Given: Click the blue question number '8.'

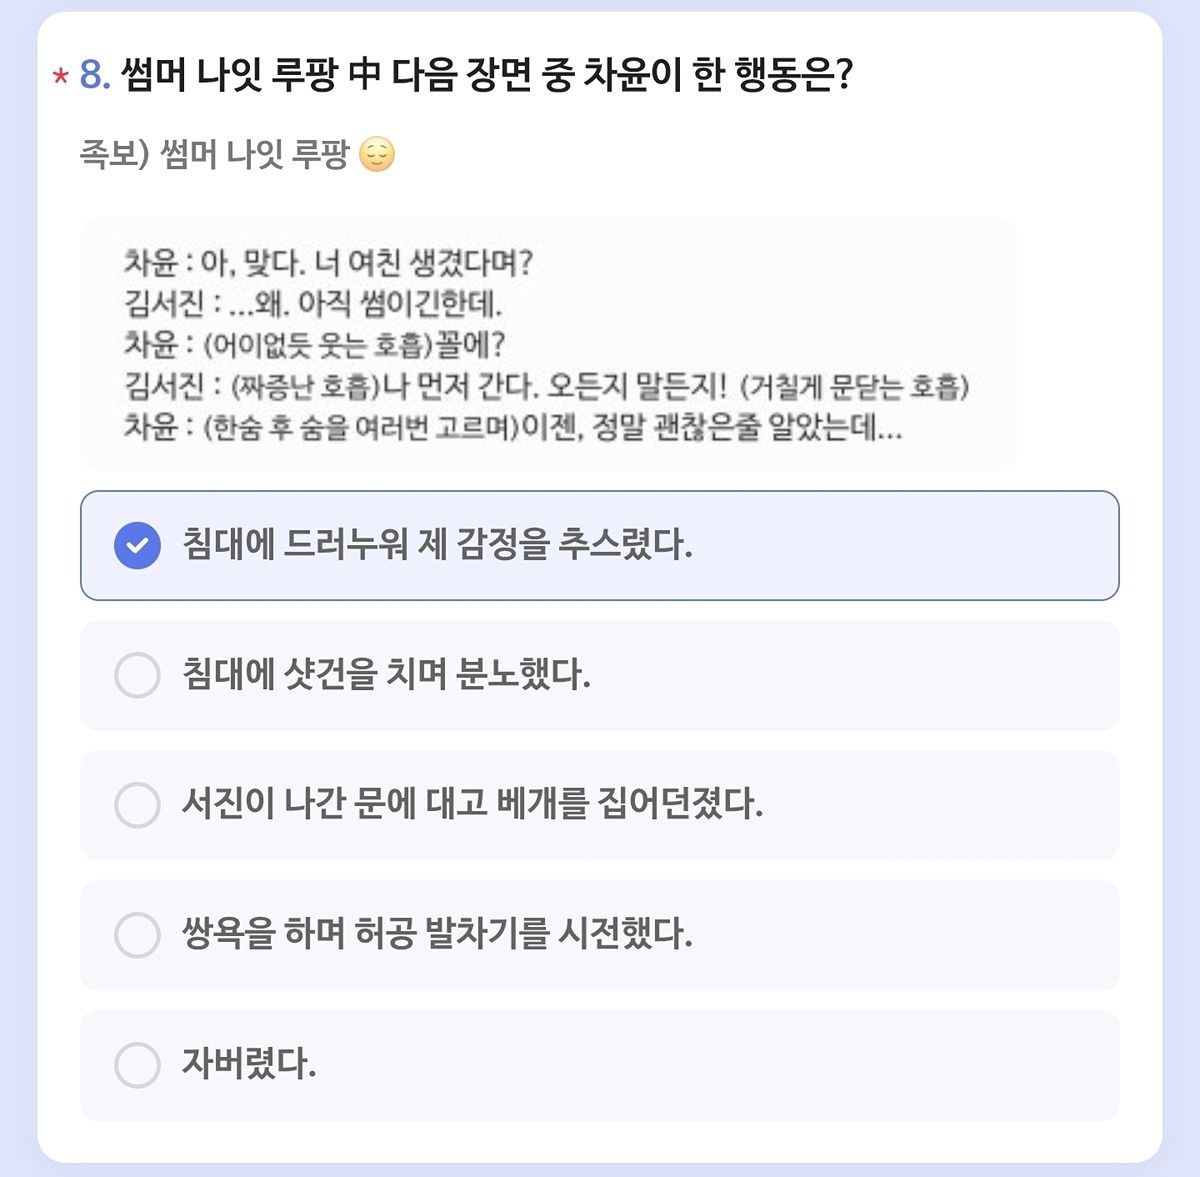Looking at the screenshot, I should [x=94, y=75].
